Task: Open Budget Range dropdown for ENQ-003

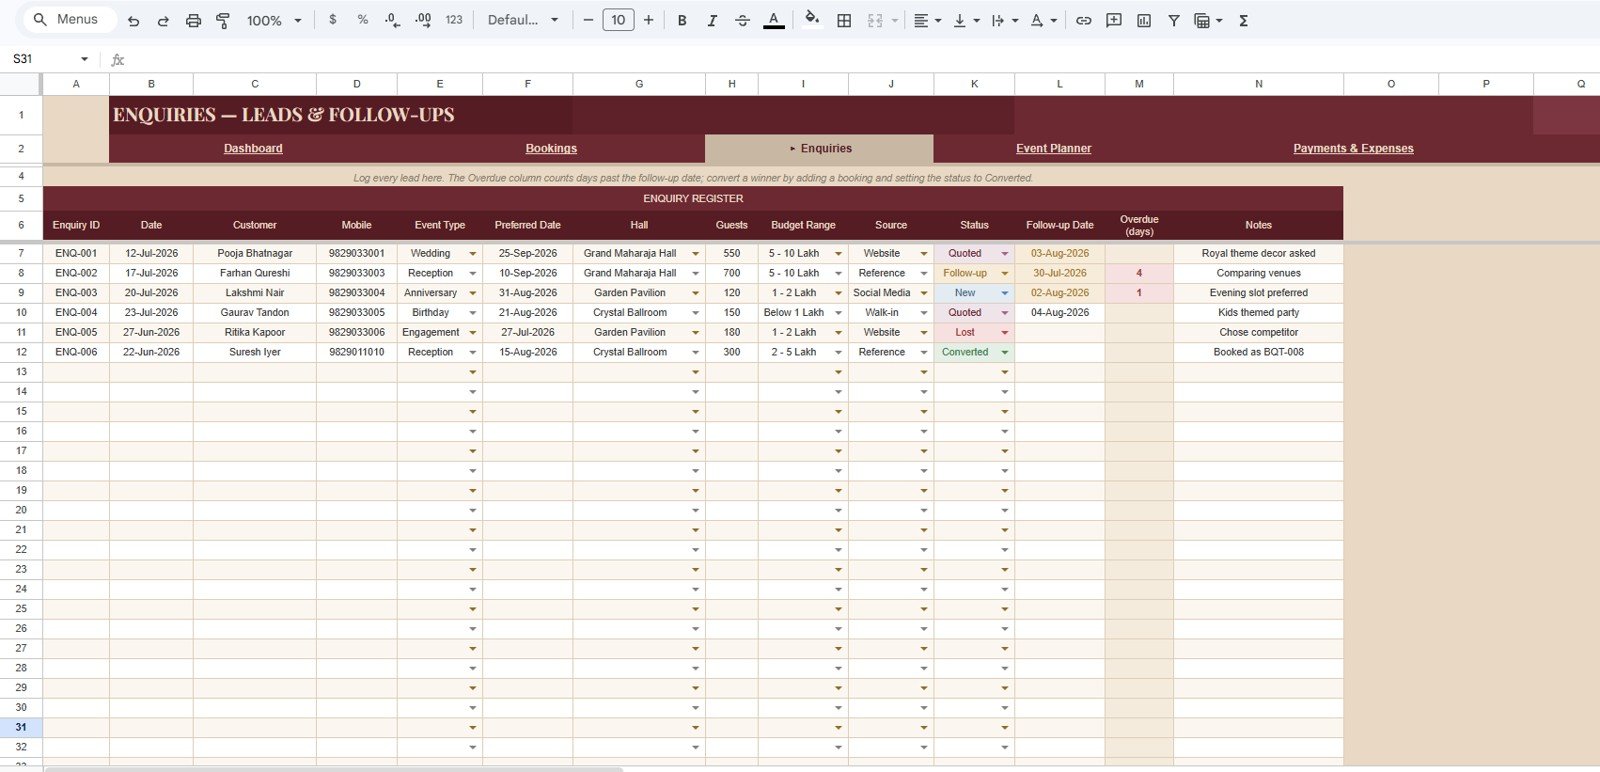Action: (x=839, y=293)
